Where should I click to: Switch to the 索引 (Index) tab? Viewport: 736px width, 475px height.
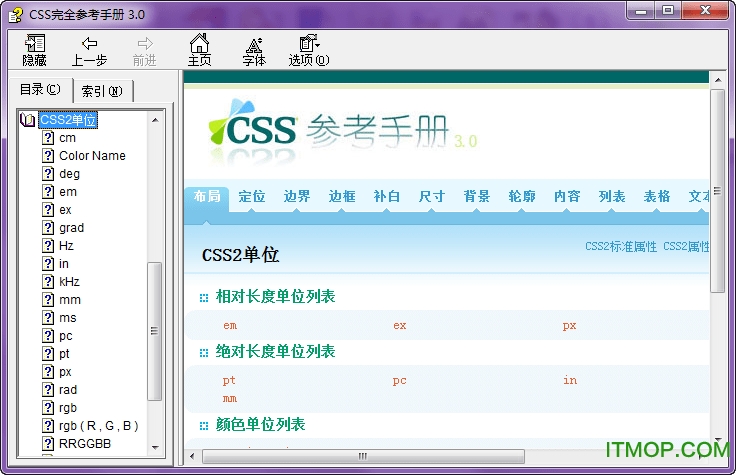103,91
